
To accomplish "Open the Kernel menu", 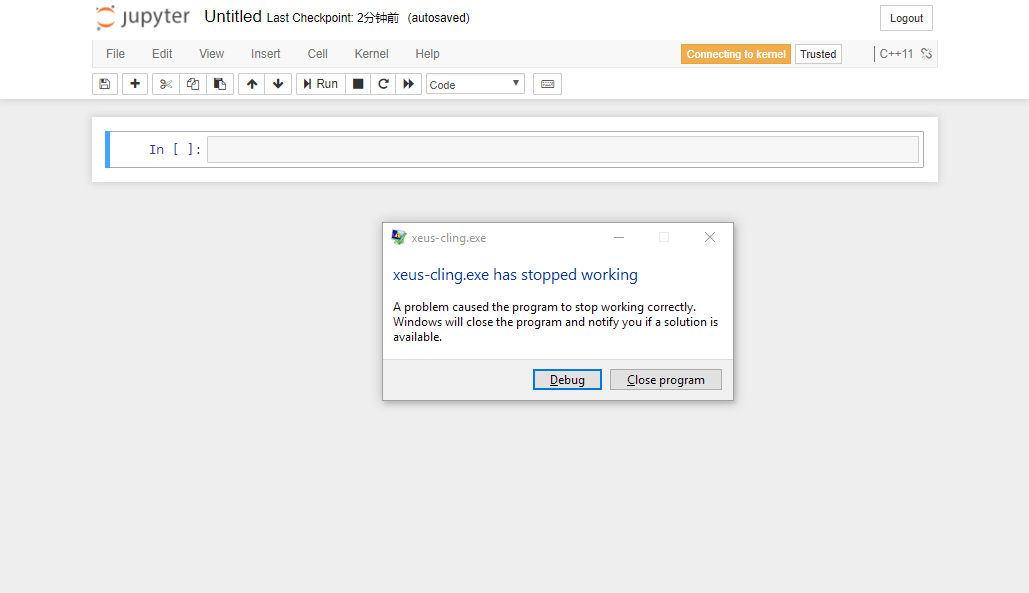I will click(x=371, y=54).
